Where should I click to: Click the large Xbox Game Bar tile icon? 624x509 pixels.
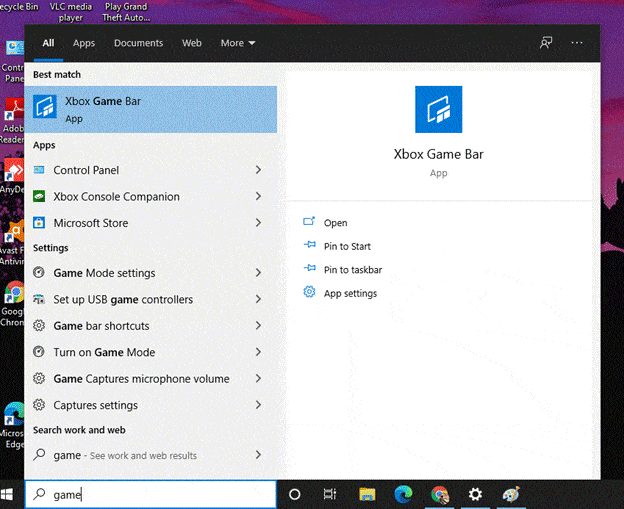[439, 109]
